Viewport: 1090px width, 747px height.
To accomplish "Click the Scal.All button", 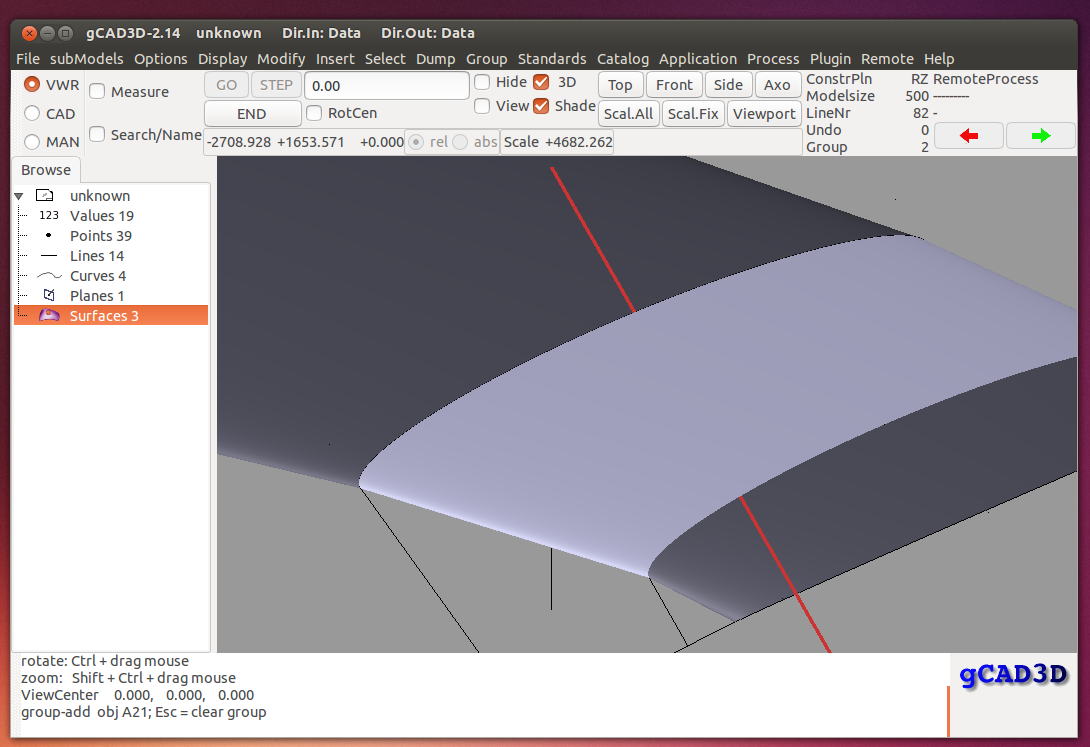I will click(x=628, y=113).
